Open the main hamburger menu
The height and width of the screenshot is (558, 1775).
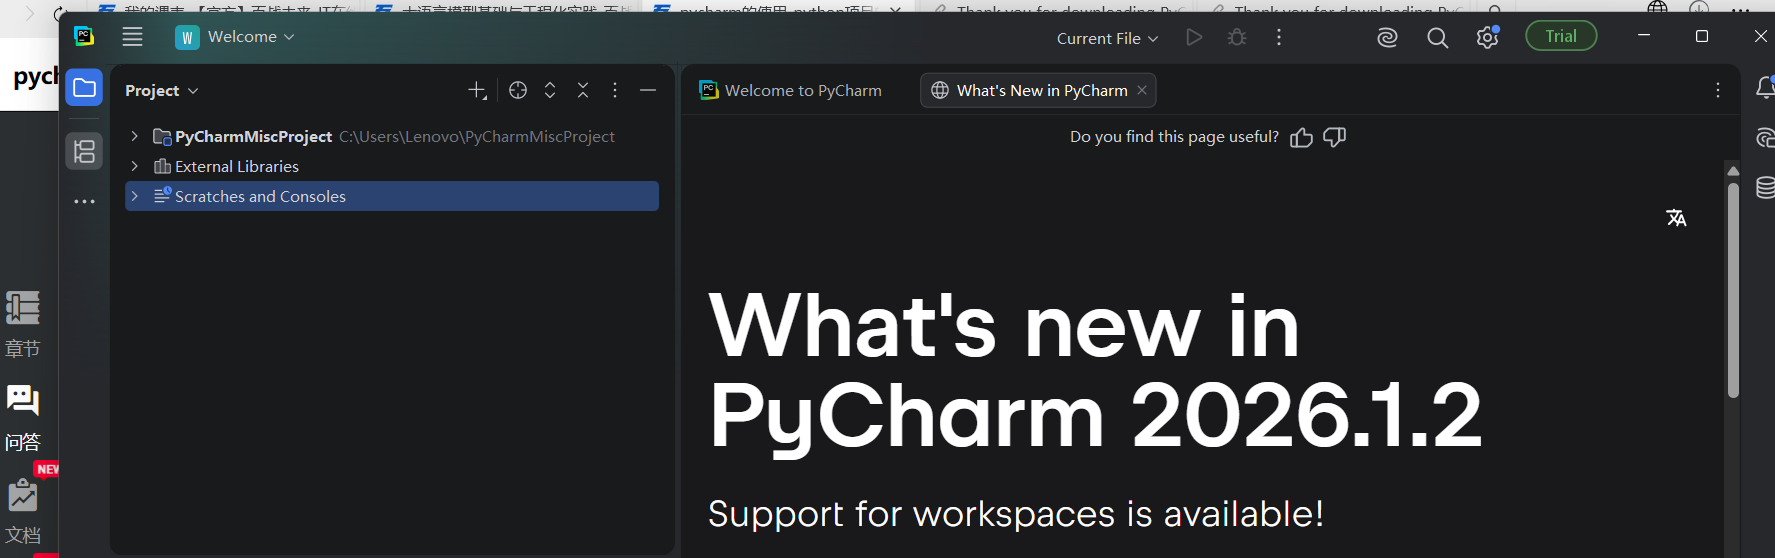132,37
